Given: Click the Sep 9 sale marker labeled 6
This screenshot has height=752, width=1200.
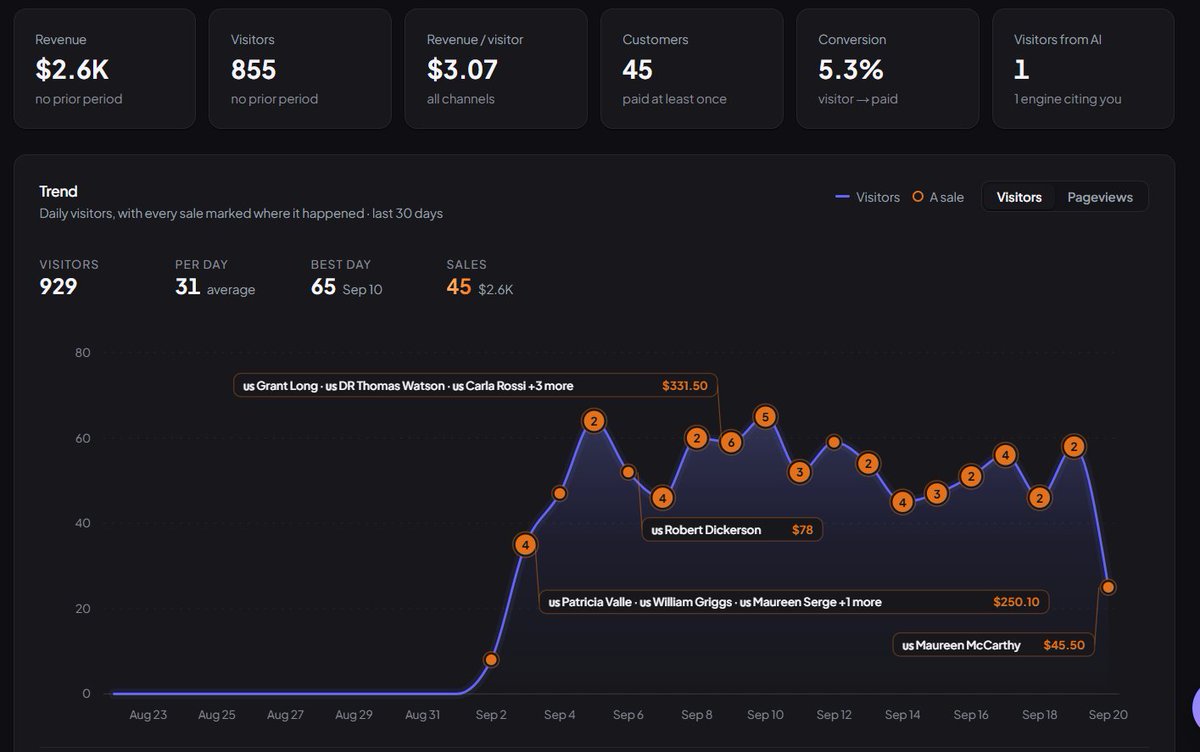Looking at the screenshot, I should [731, 442].
